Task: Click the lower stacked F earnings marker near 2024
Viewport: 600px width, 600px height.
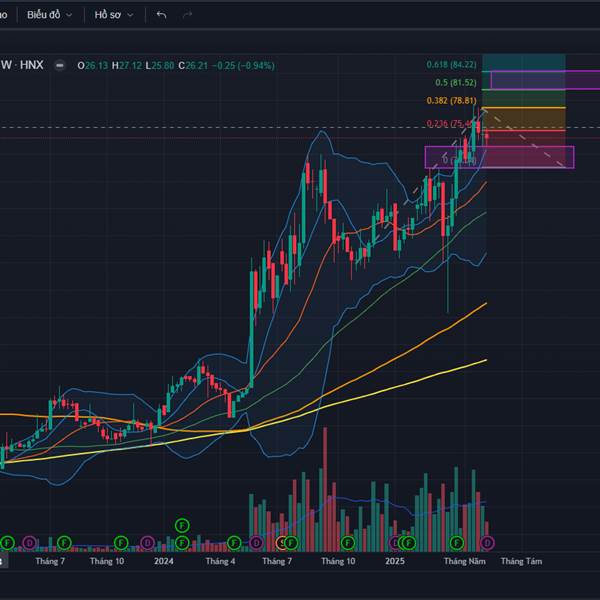Action: tap(182, 543)
